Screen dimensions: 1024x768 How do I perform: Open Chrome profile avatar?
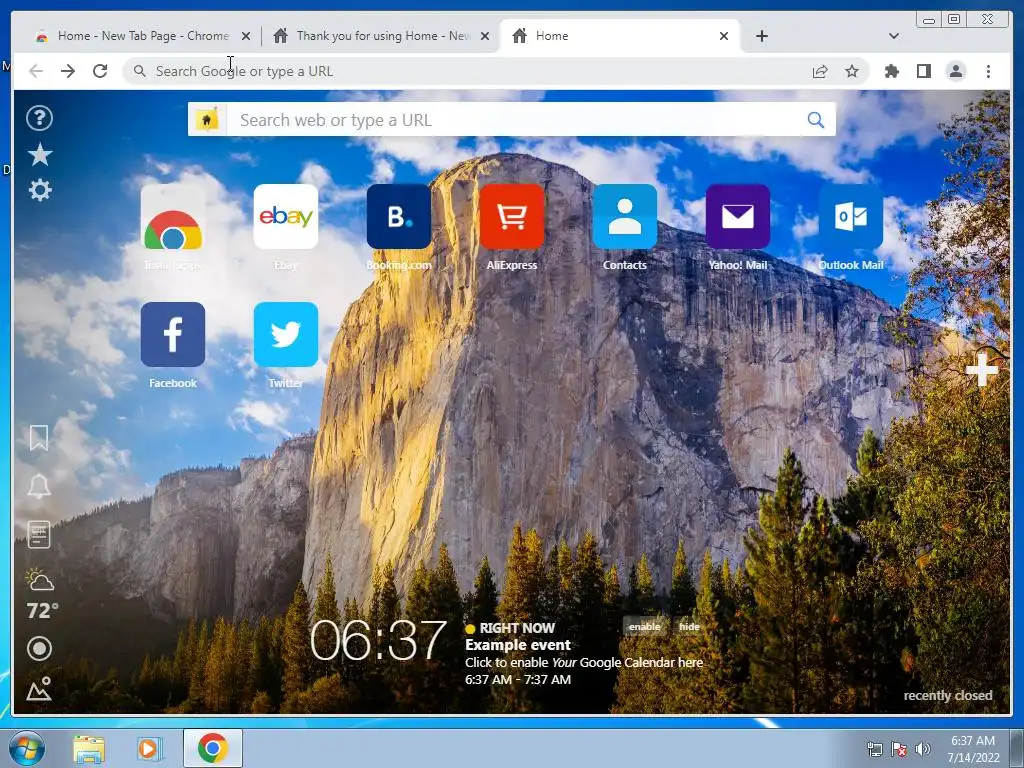coord(955,71)
